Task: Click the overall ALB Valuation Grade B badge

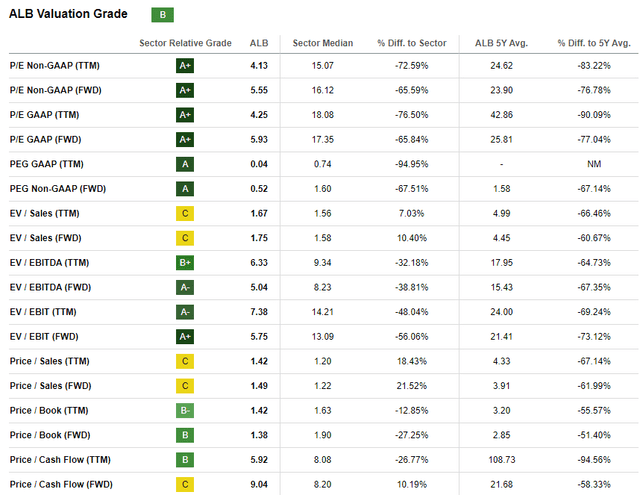Action: click(x=162, y=15)
